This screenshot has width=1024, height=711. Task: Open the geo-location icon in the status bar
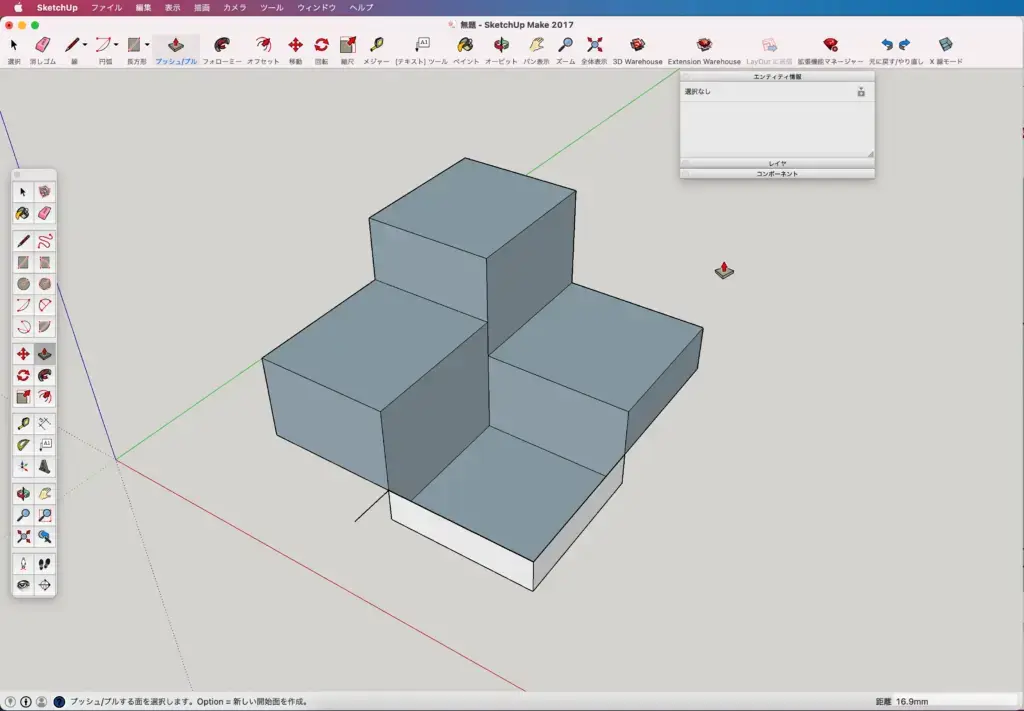point(10,702)
